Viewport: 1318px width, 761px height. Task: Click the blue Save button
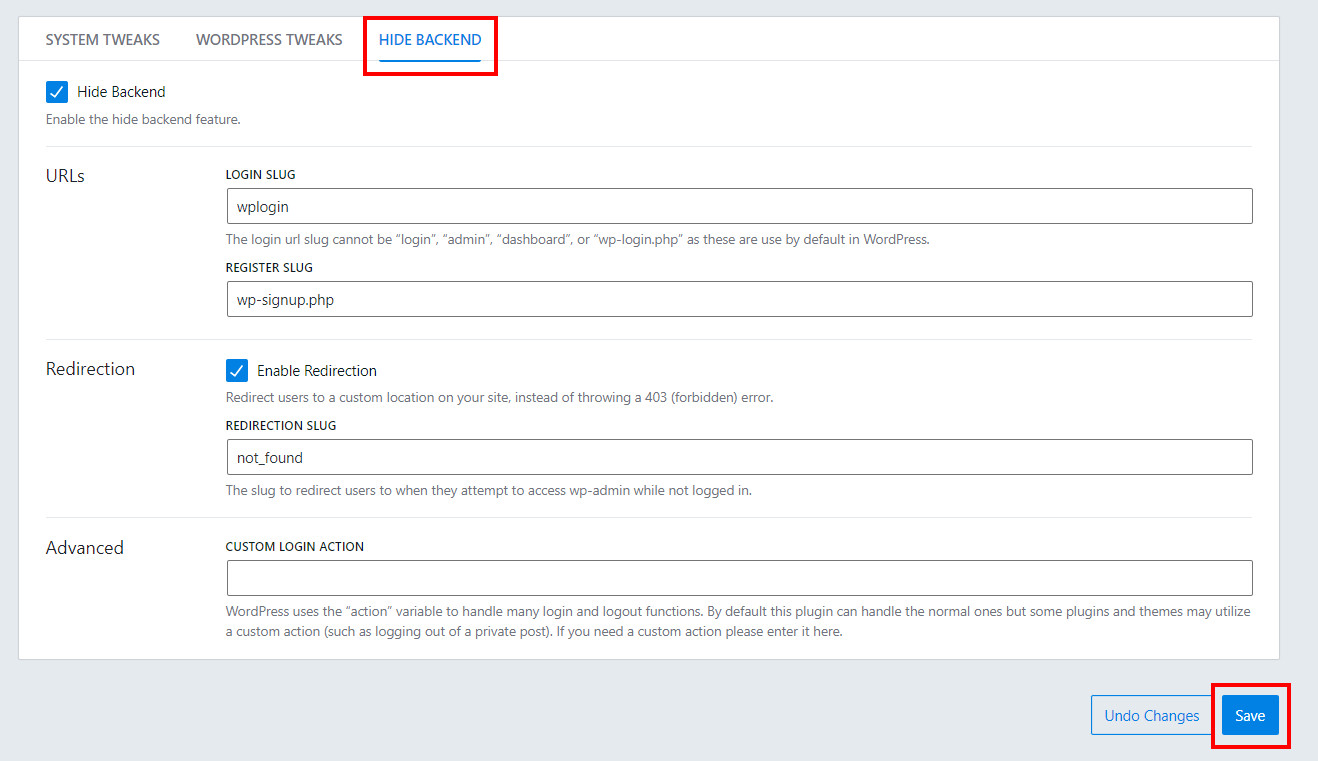[x=1250, y=716]
